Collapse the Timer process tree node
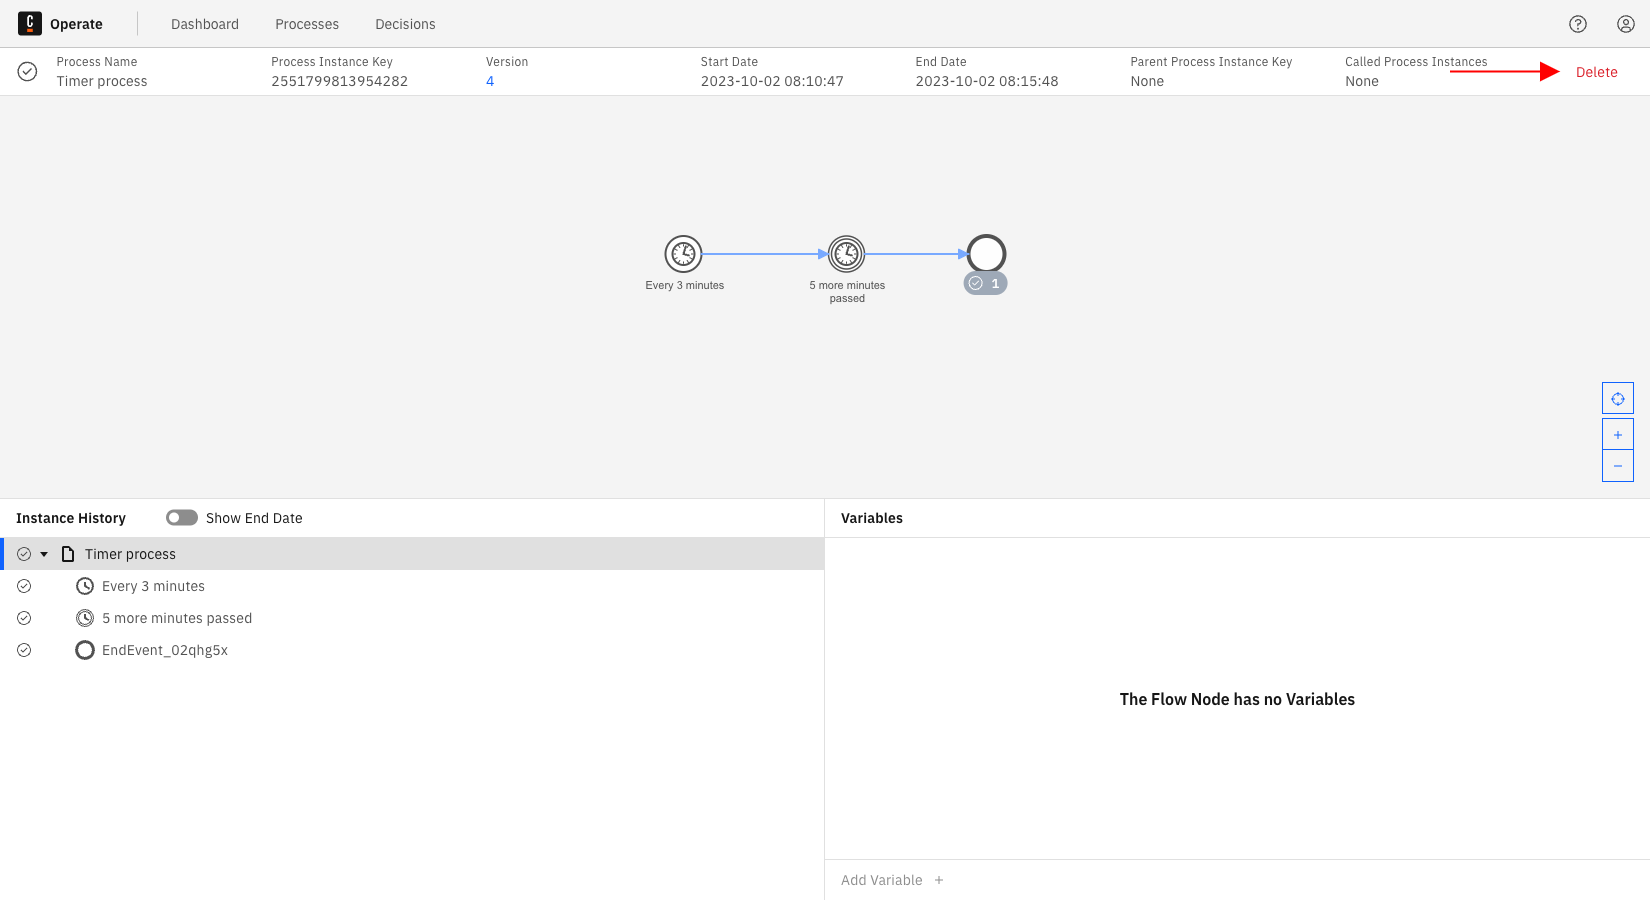The height and width of the screenshot is (900, 1650). tap(44, 554)
